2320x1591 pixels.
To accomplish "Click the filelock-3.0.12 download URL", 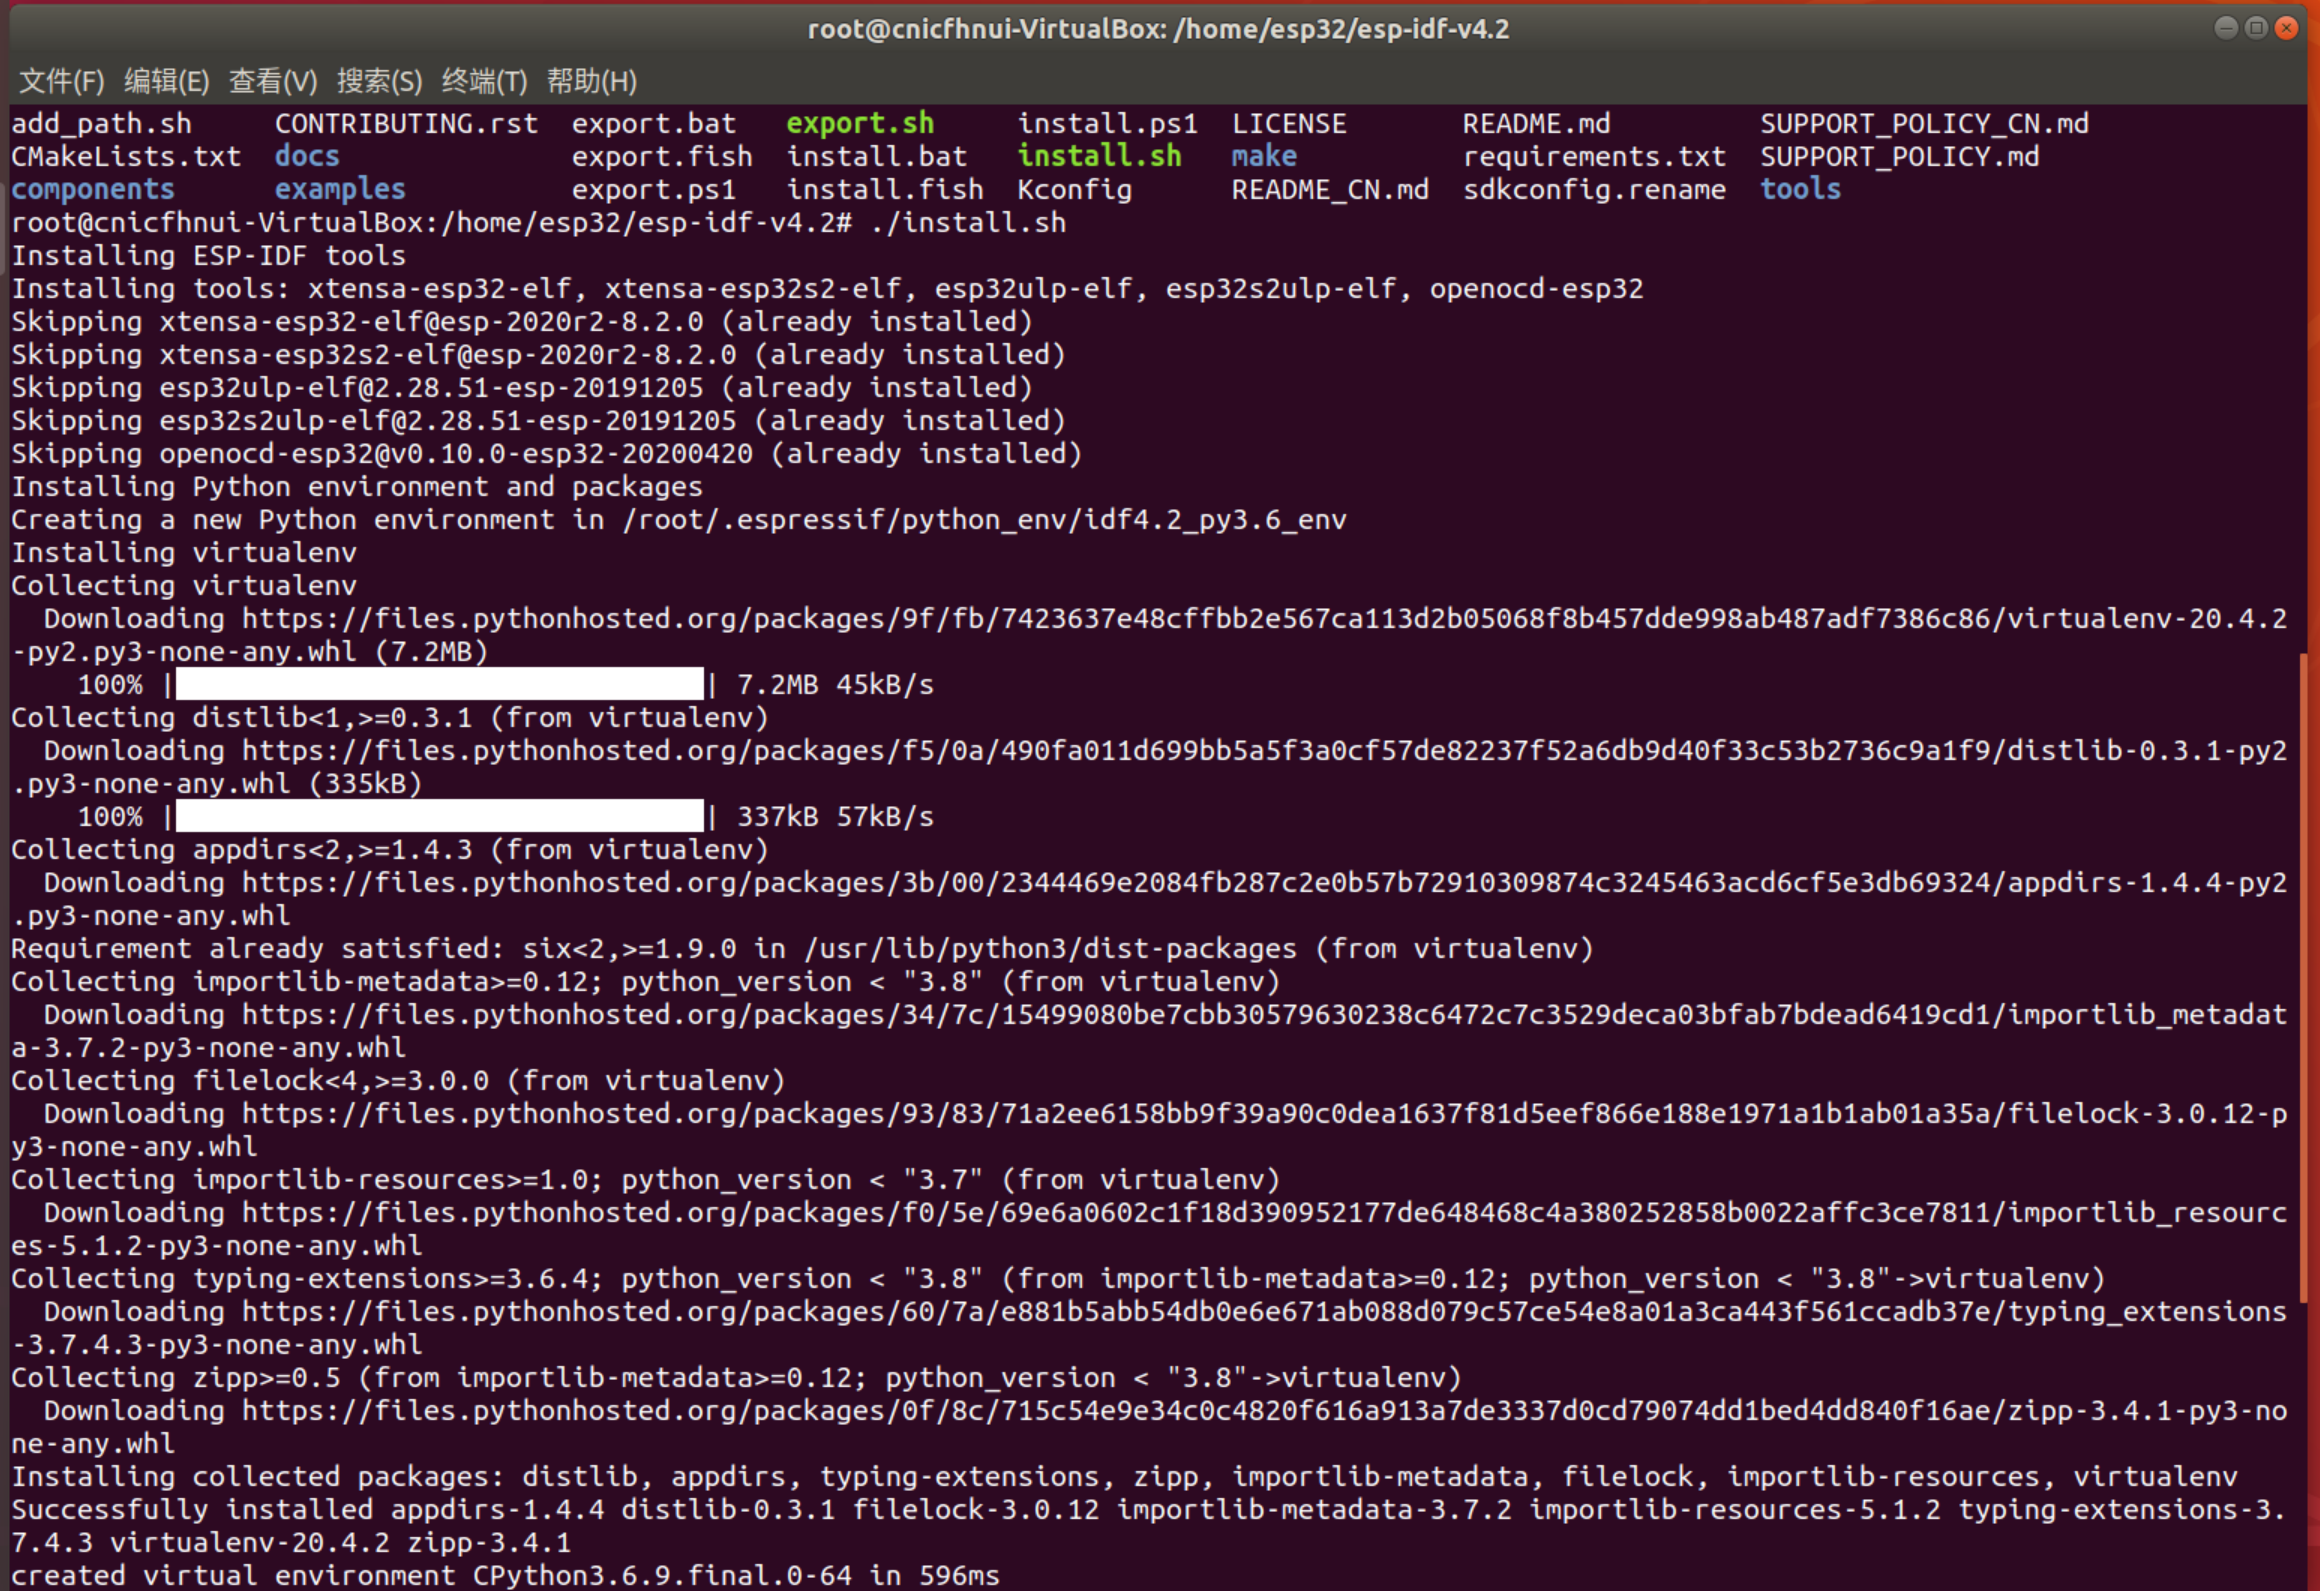I will (x=1100, y=1113).
